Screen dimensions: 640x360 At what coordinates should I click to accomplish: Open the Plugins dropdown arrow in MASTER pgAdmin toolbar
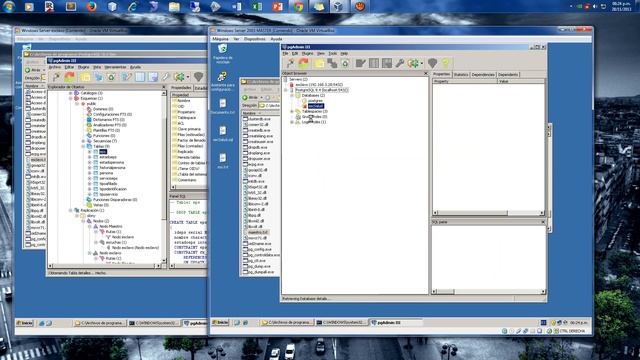coord(422,63)
